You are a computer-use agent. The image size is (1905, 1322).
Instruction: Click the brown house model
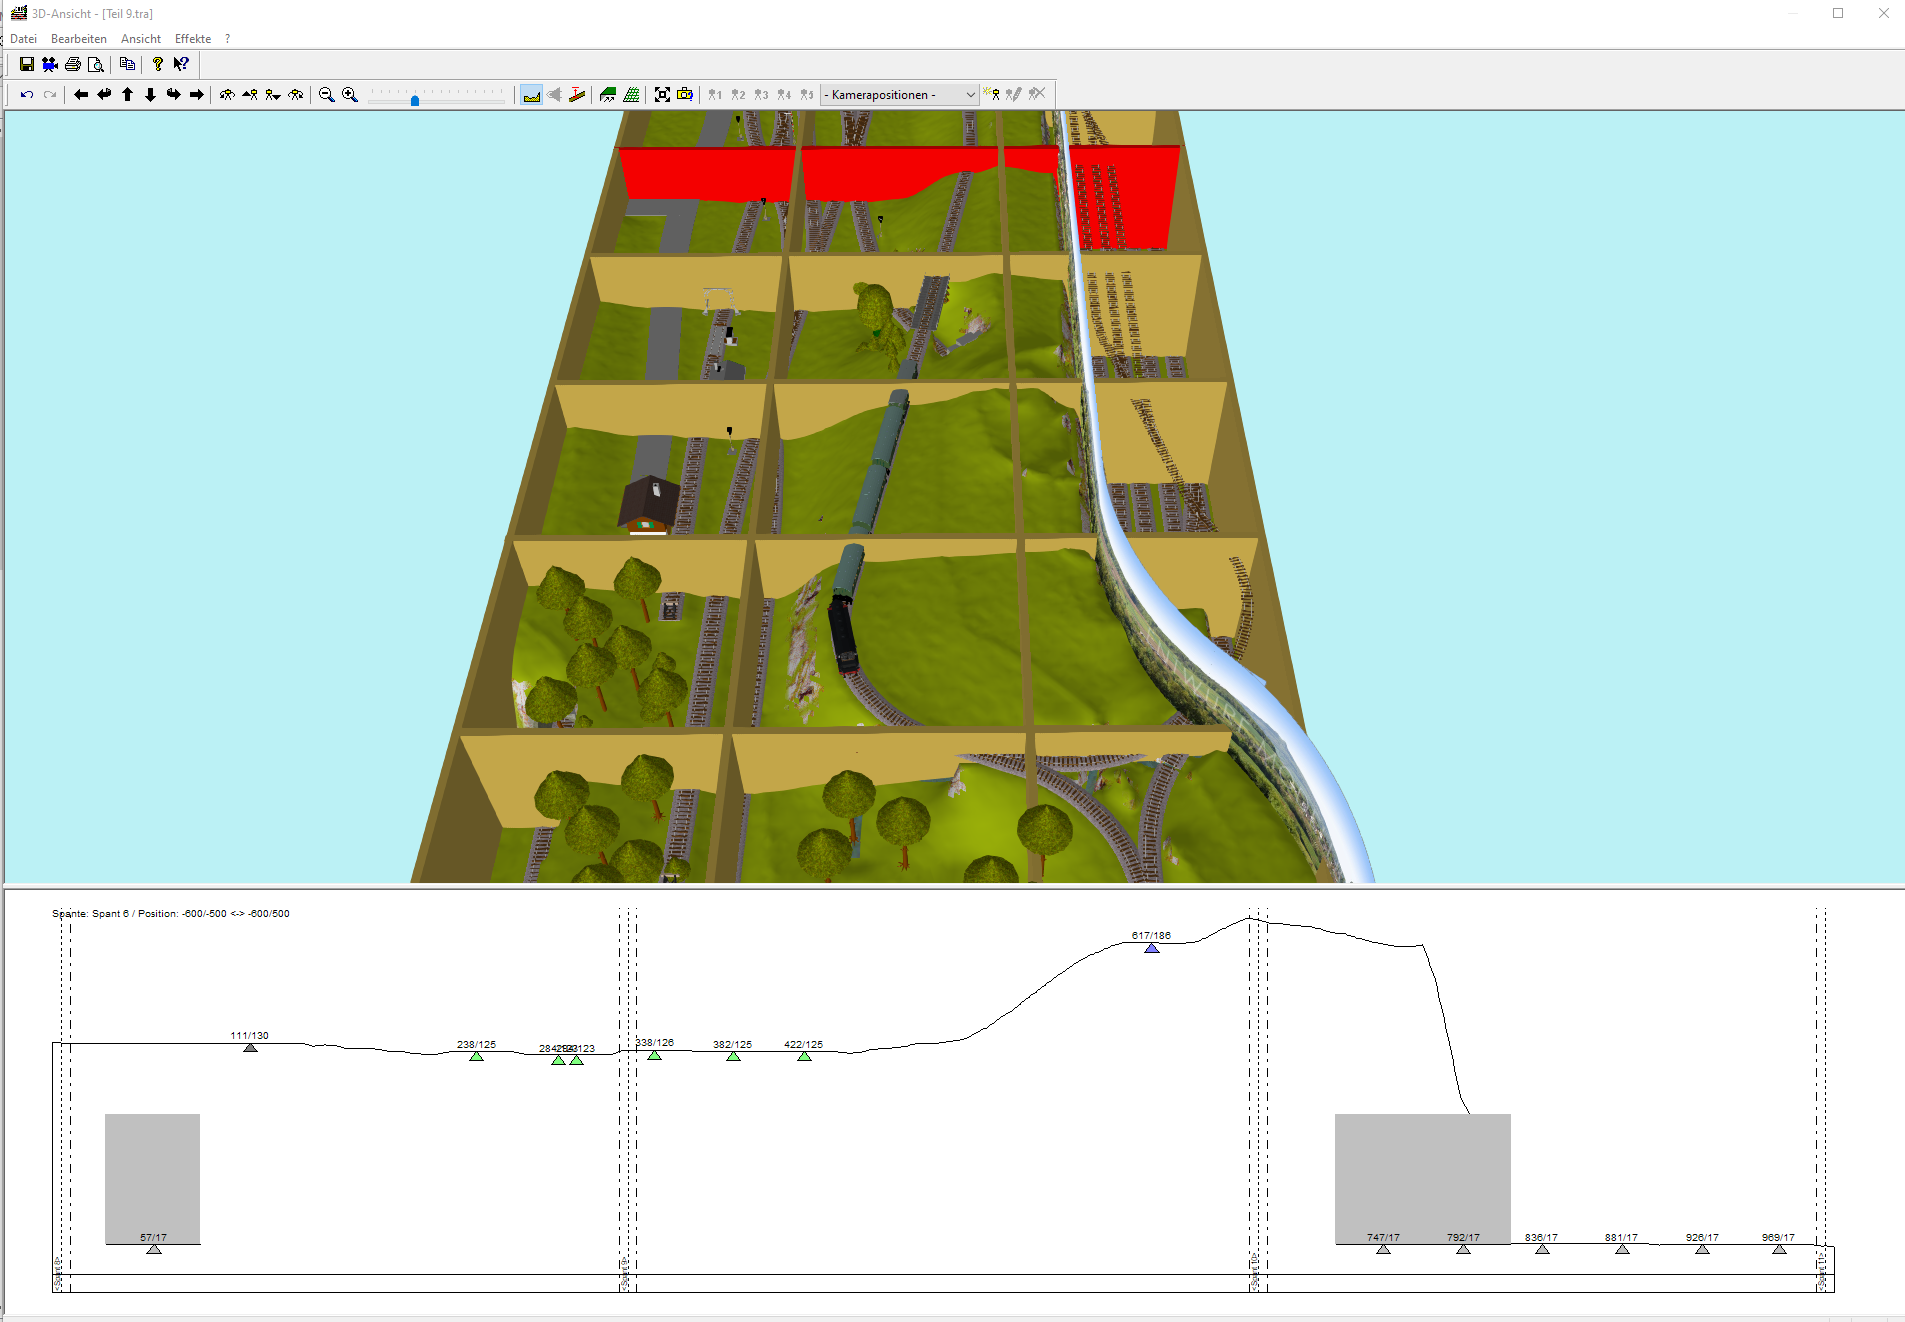click(649, 503)
